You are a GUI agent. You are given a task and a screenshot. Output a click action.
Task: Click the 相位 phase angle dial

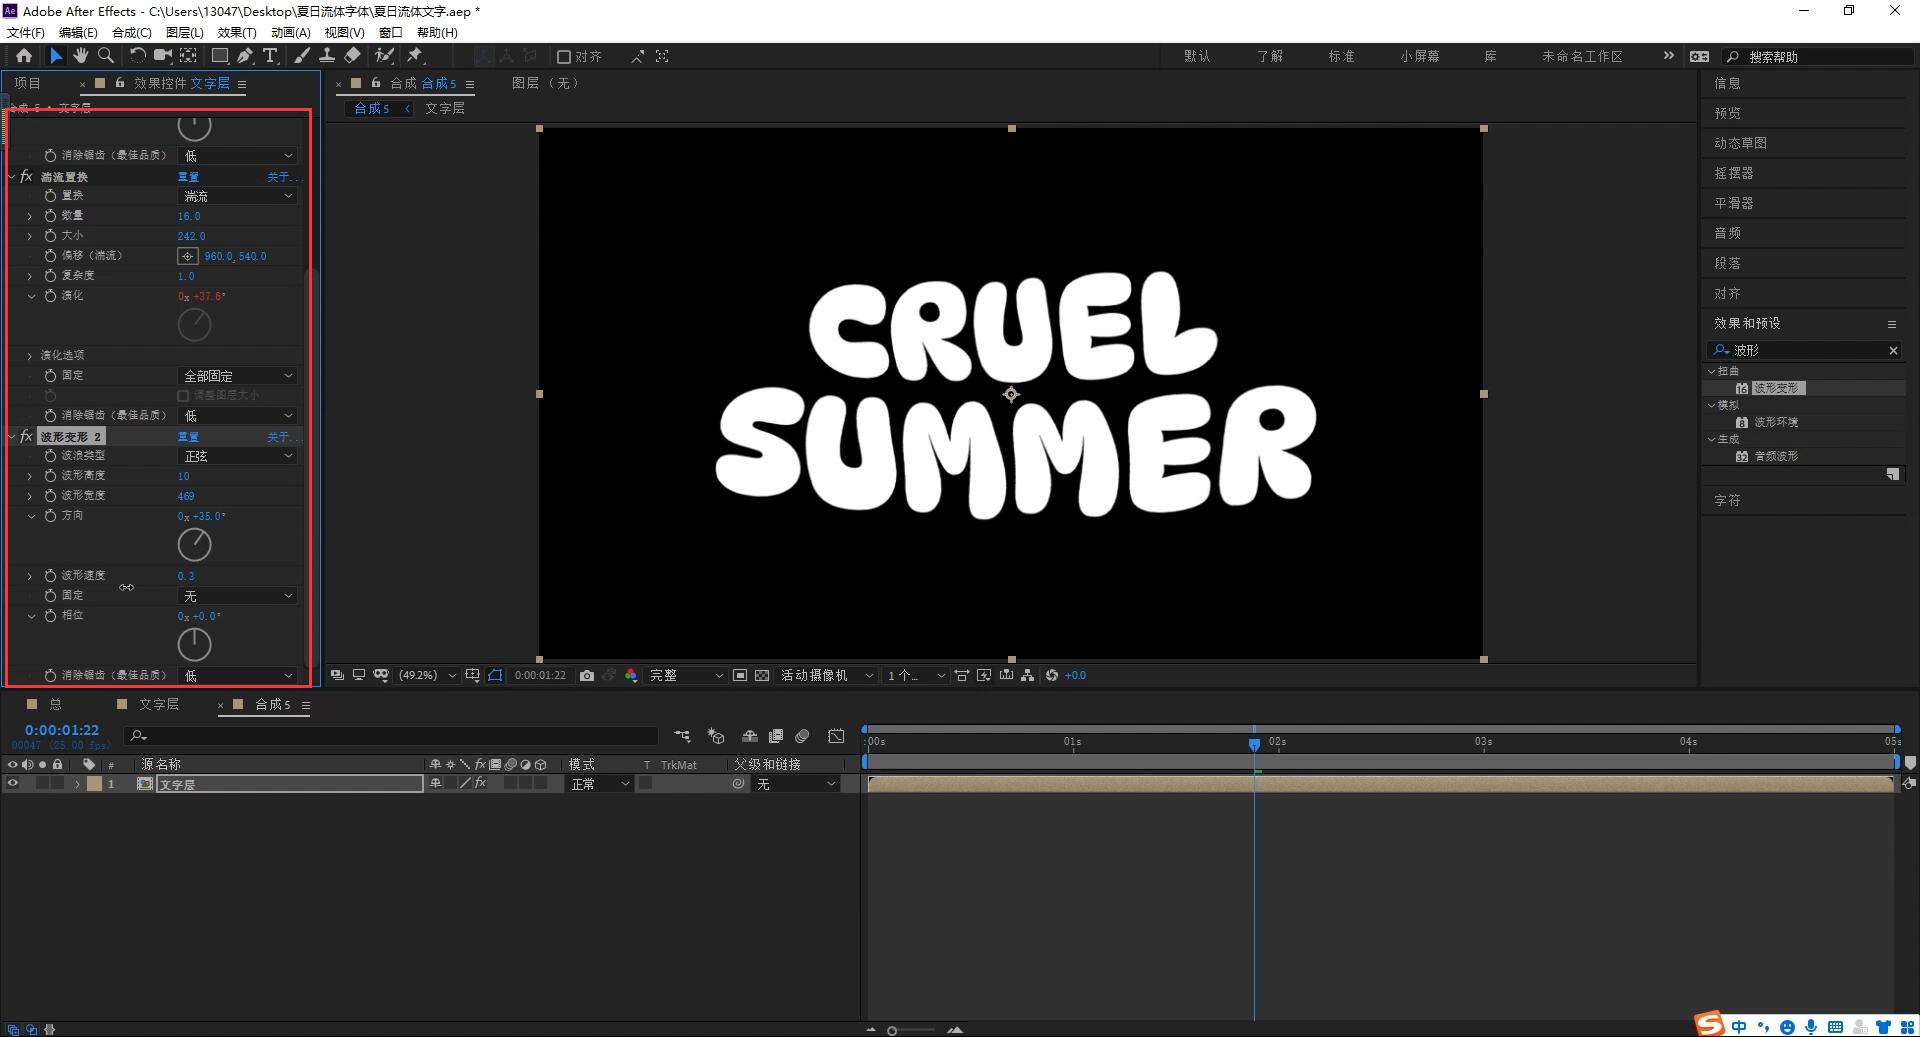[x=194, y=645]
